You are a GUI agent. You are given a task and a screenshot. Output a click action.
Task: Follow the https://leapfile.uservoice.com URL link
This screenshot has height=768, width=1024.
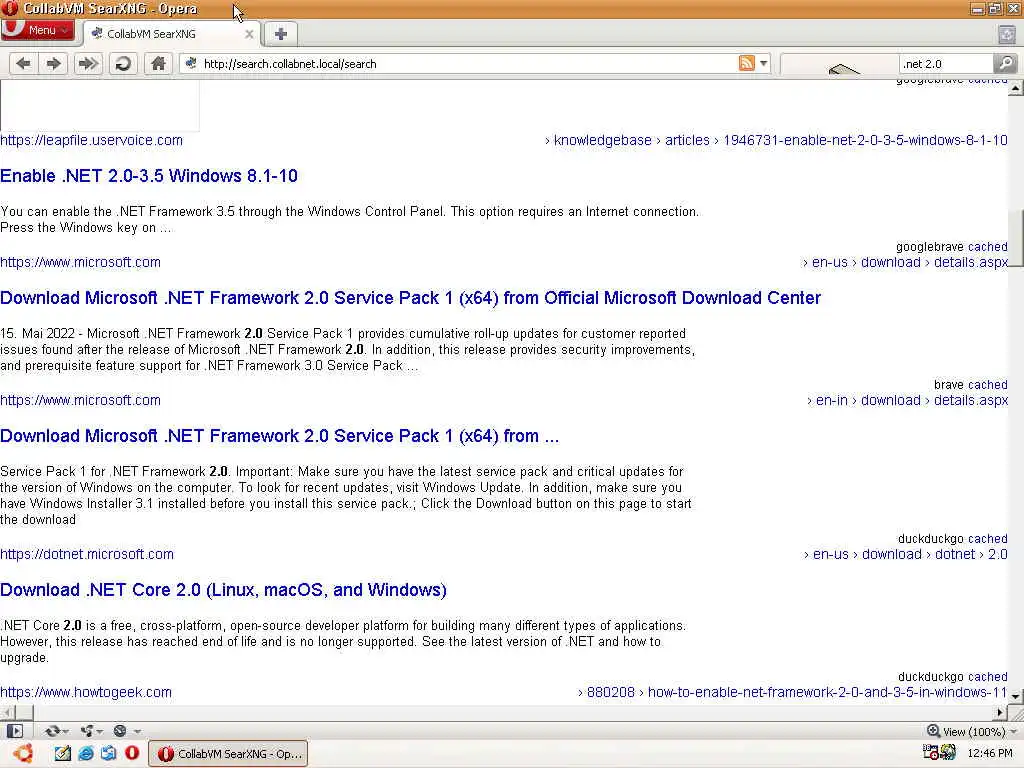coord(91,140)
